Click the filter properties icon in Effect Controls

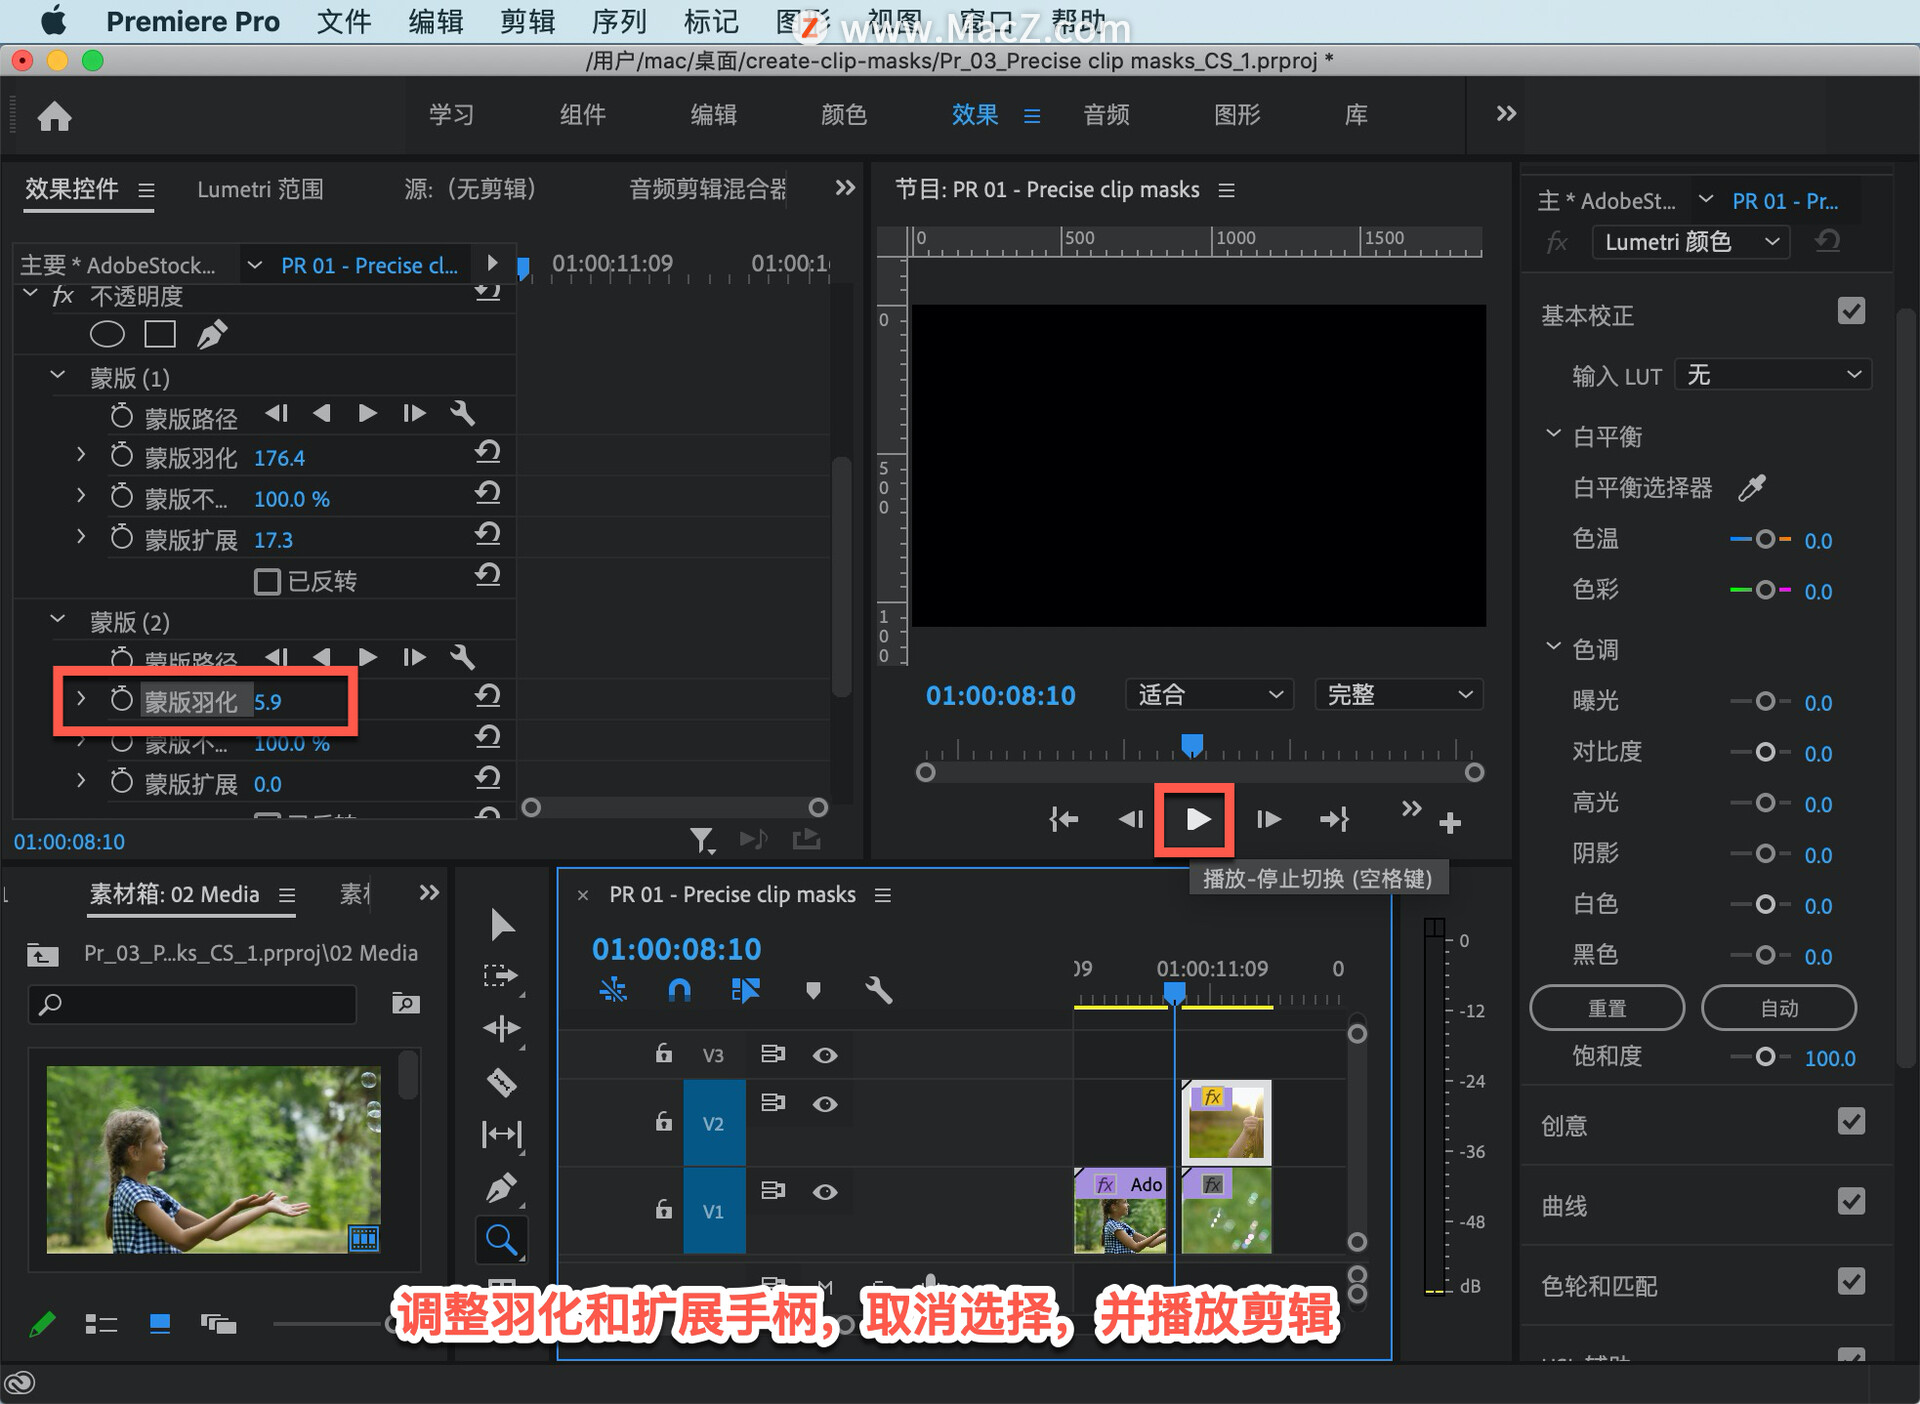coord(702,840)
